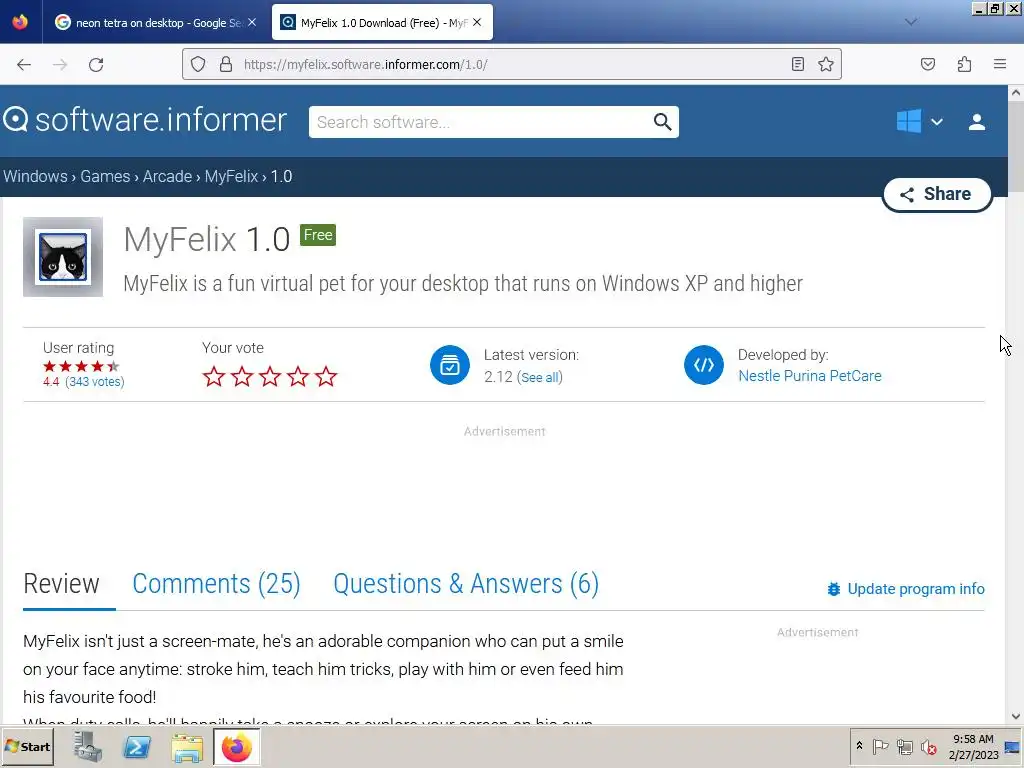This screenshot has height=768, width=1024.
Task: Rate one star in Your vote
Action: click(x=214, y=376)
